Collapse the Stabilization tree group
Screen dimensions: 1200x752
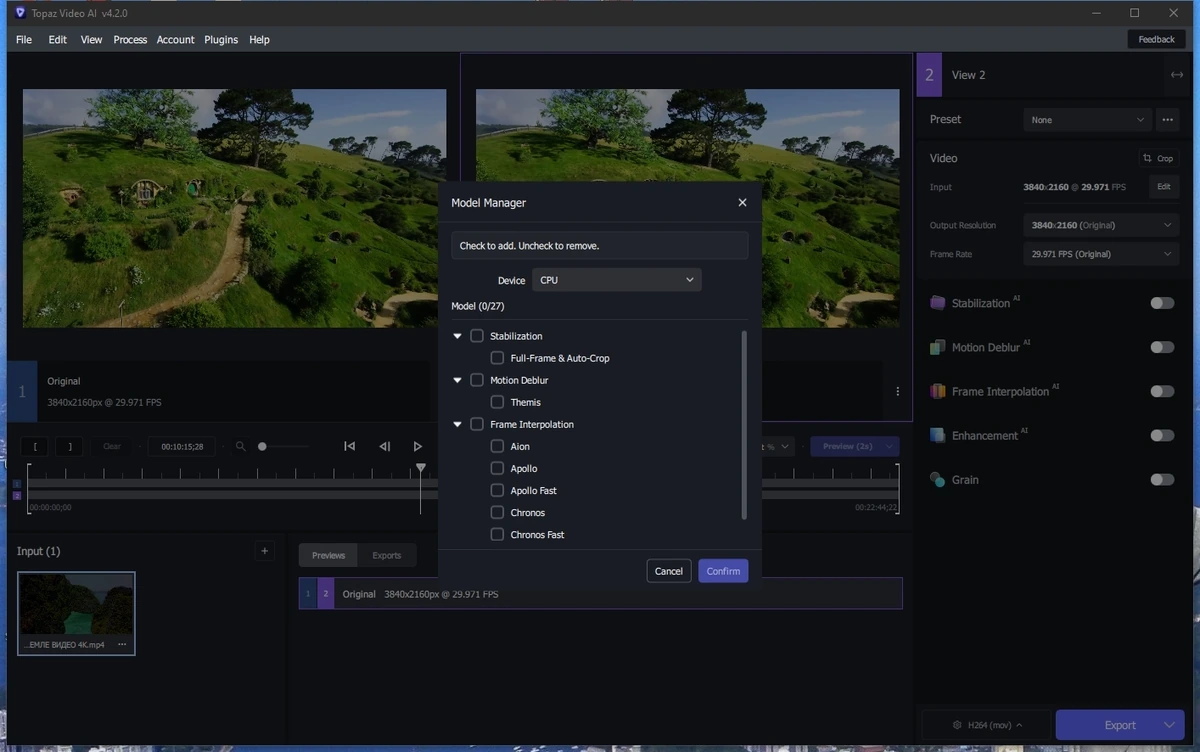point(457,336)
